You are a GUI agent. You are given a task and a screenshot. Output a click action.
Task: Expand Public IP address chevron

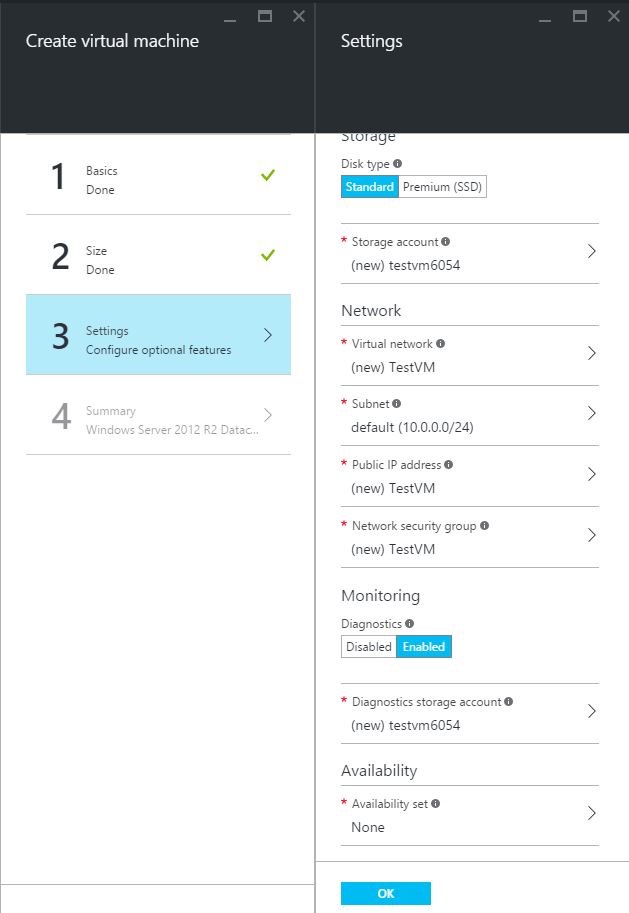pyautogui.click(x=592, y=474)
